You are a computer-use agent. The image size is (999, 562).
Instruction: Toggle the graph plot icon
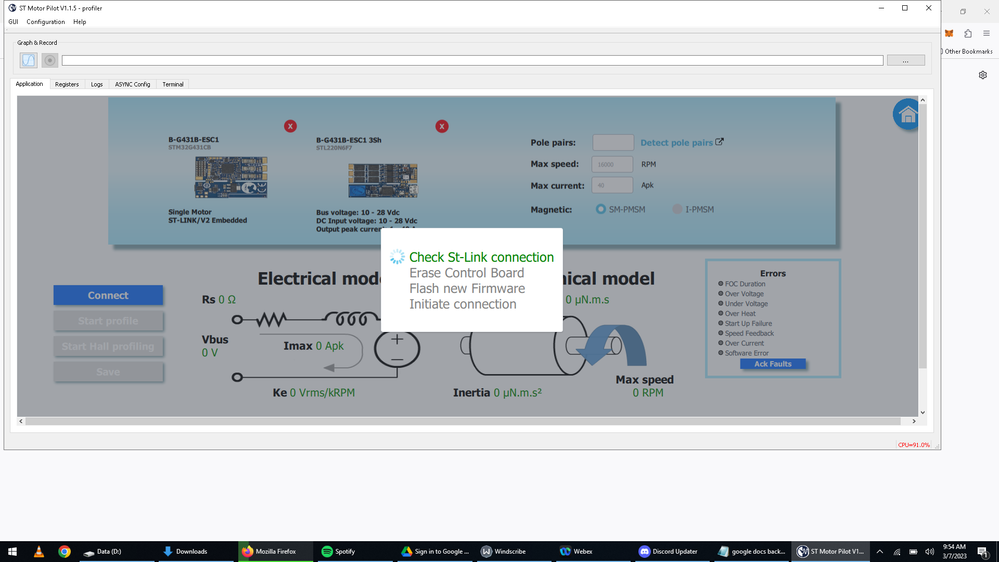click(29, 60)
